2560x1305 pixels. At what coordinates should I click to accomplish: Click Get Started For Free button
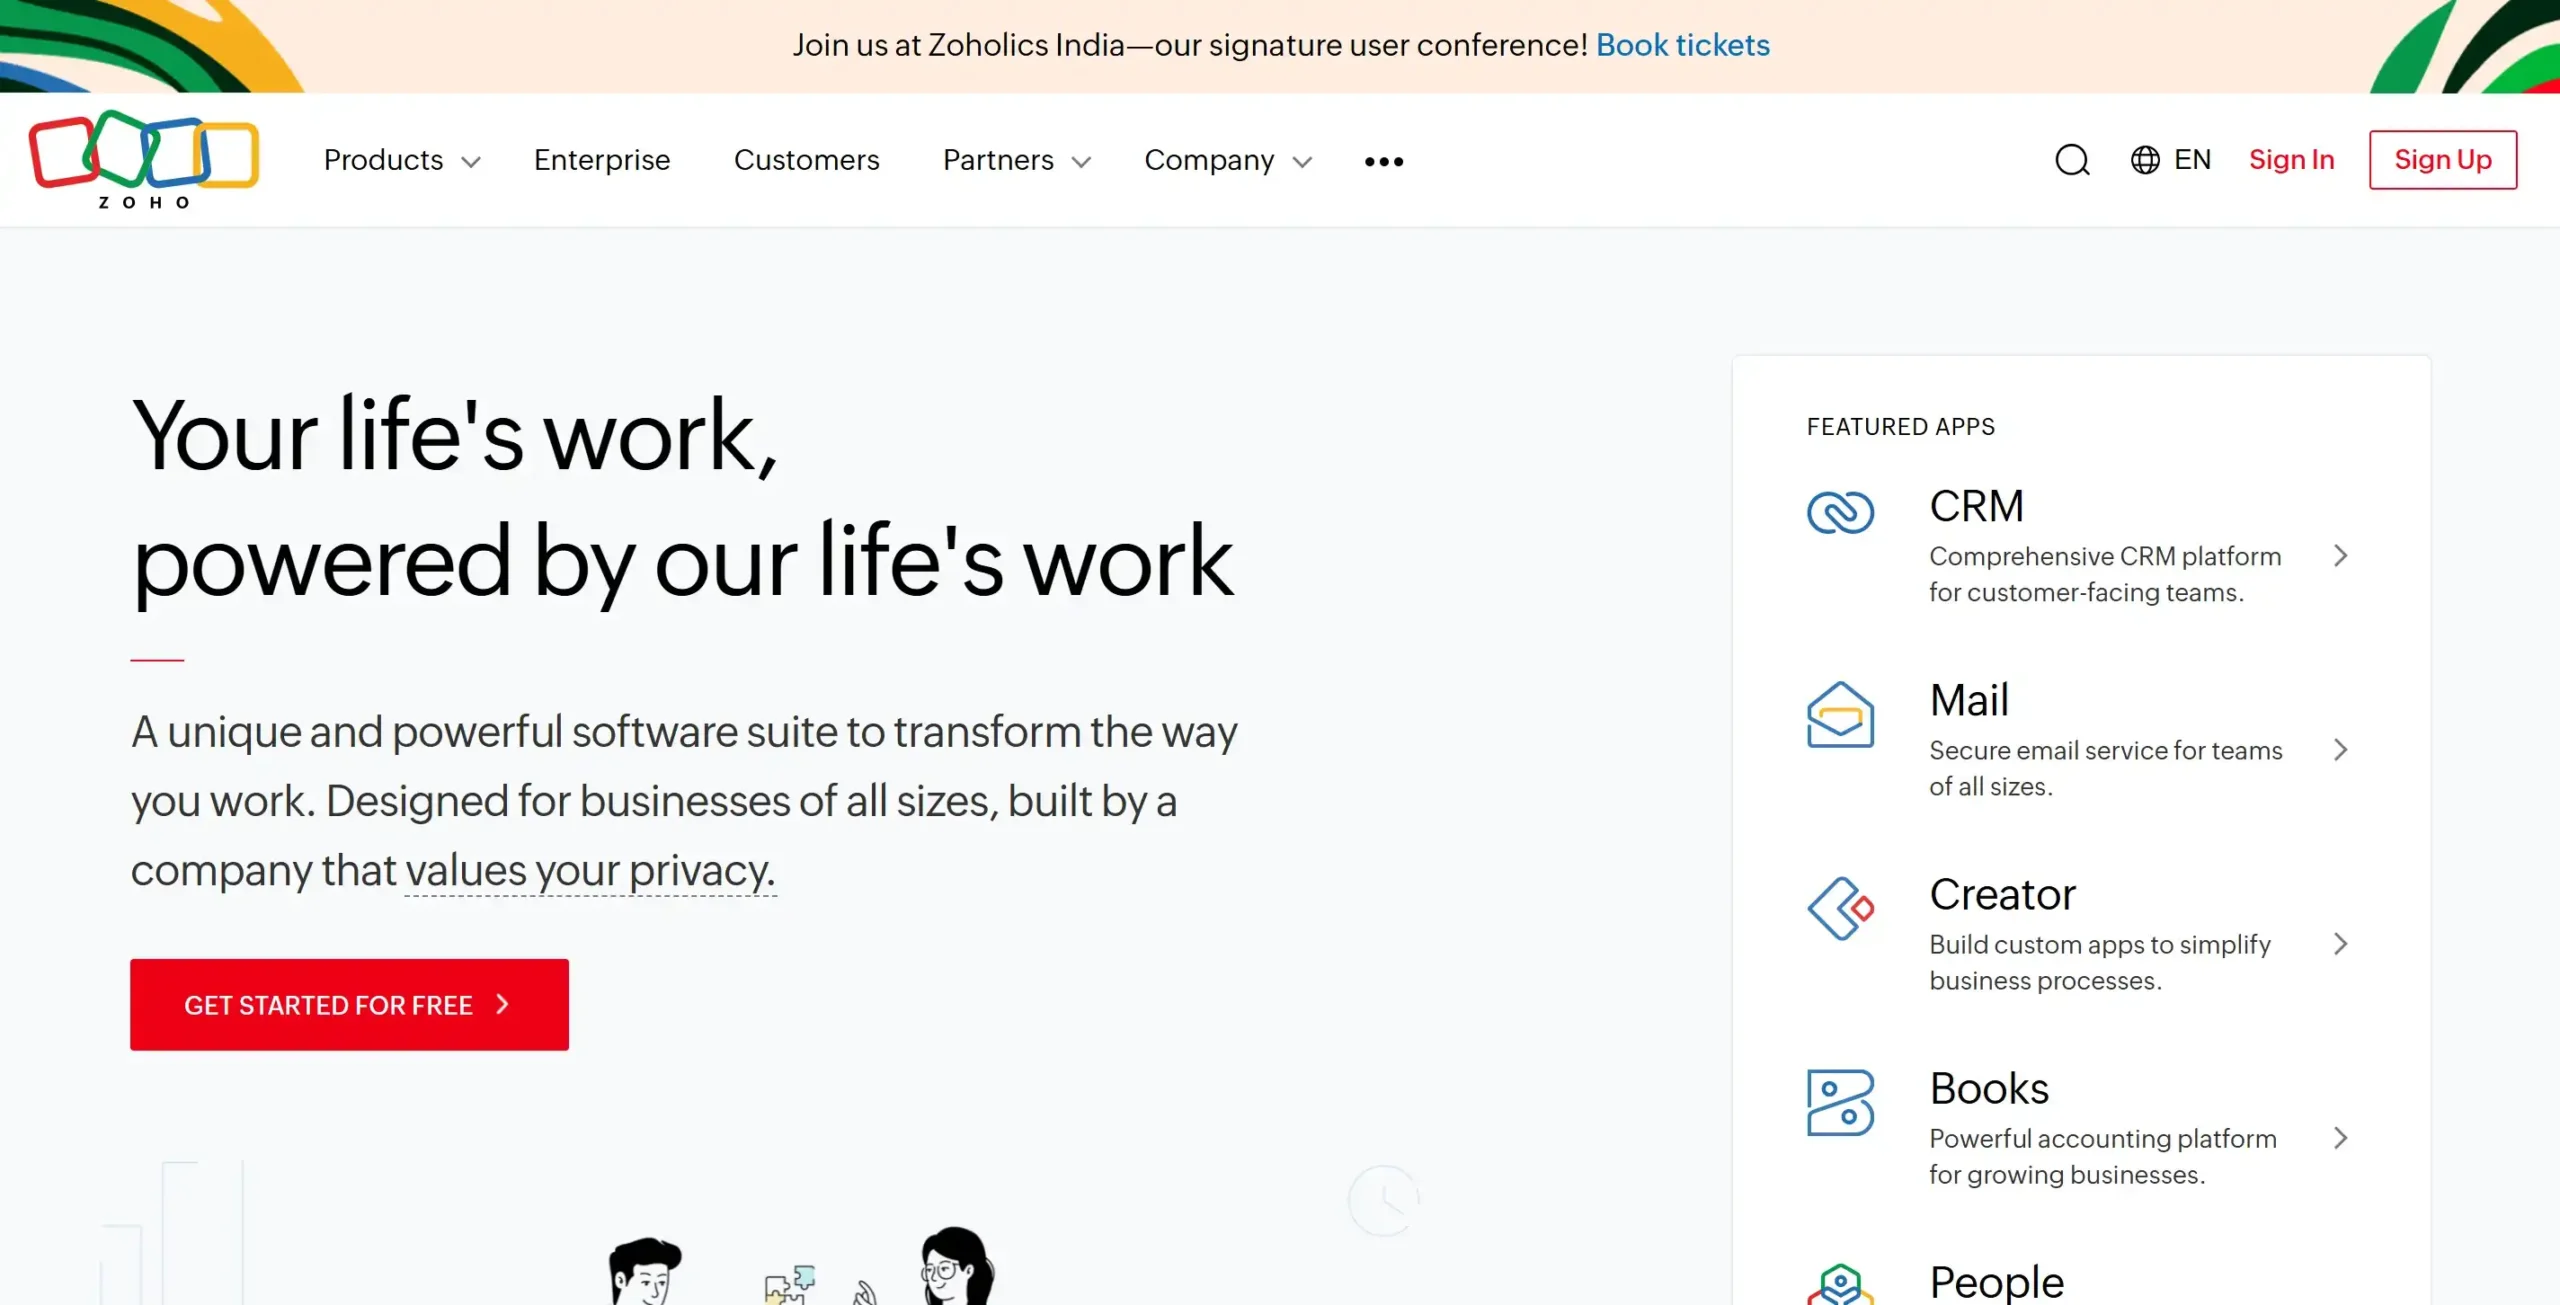pos(349,1004)
